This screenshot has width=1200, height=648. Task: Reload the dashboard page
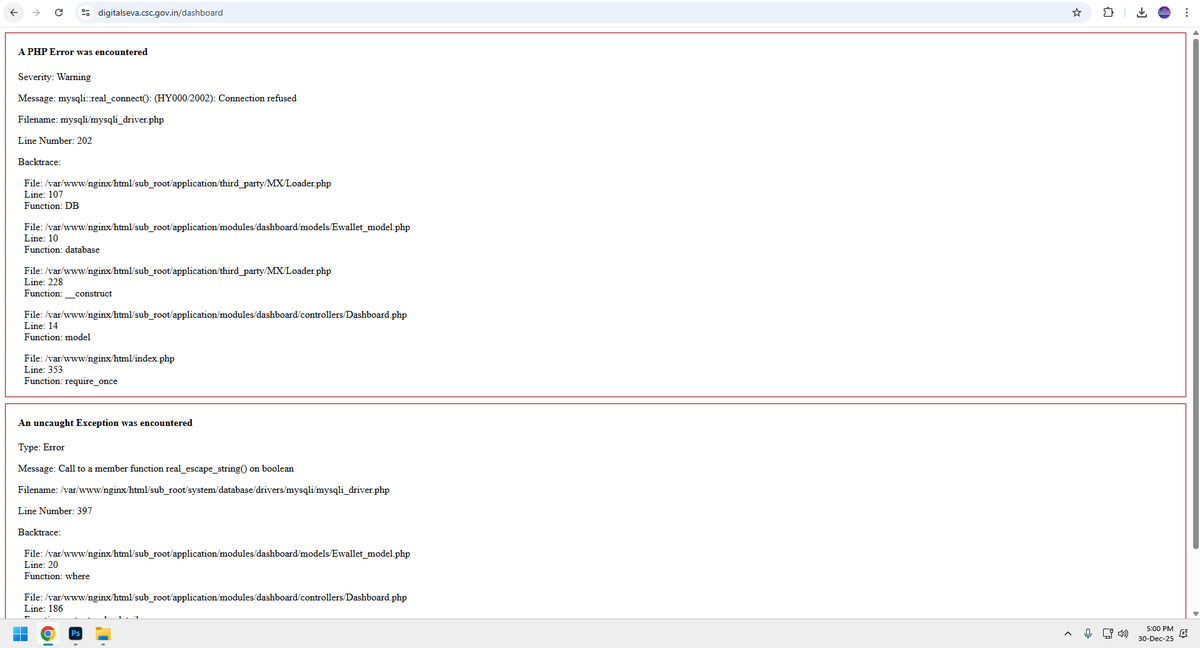[60, 13]
